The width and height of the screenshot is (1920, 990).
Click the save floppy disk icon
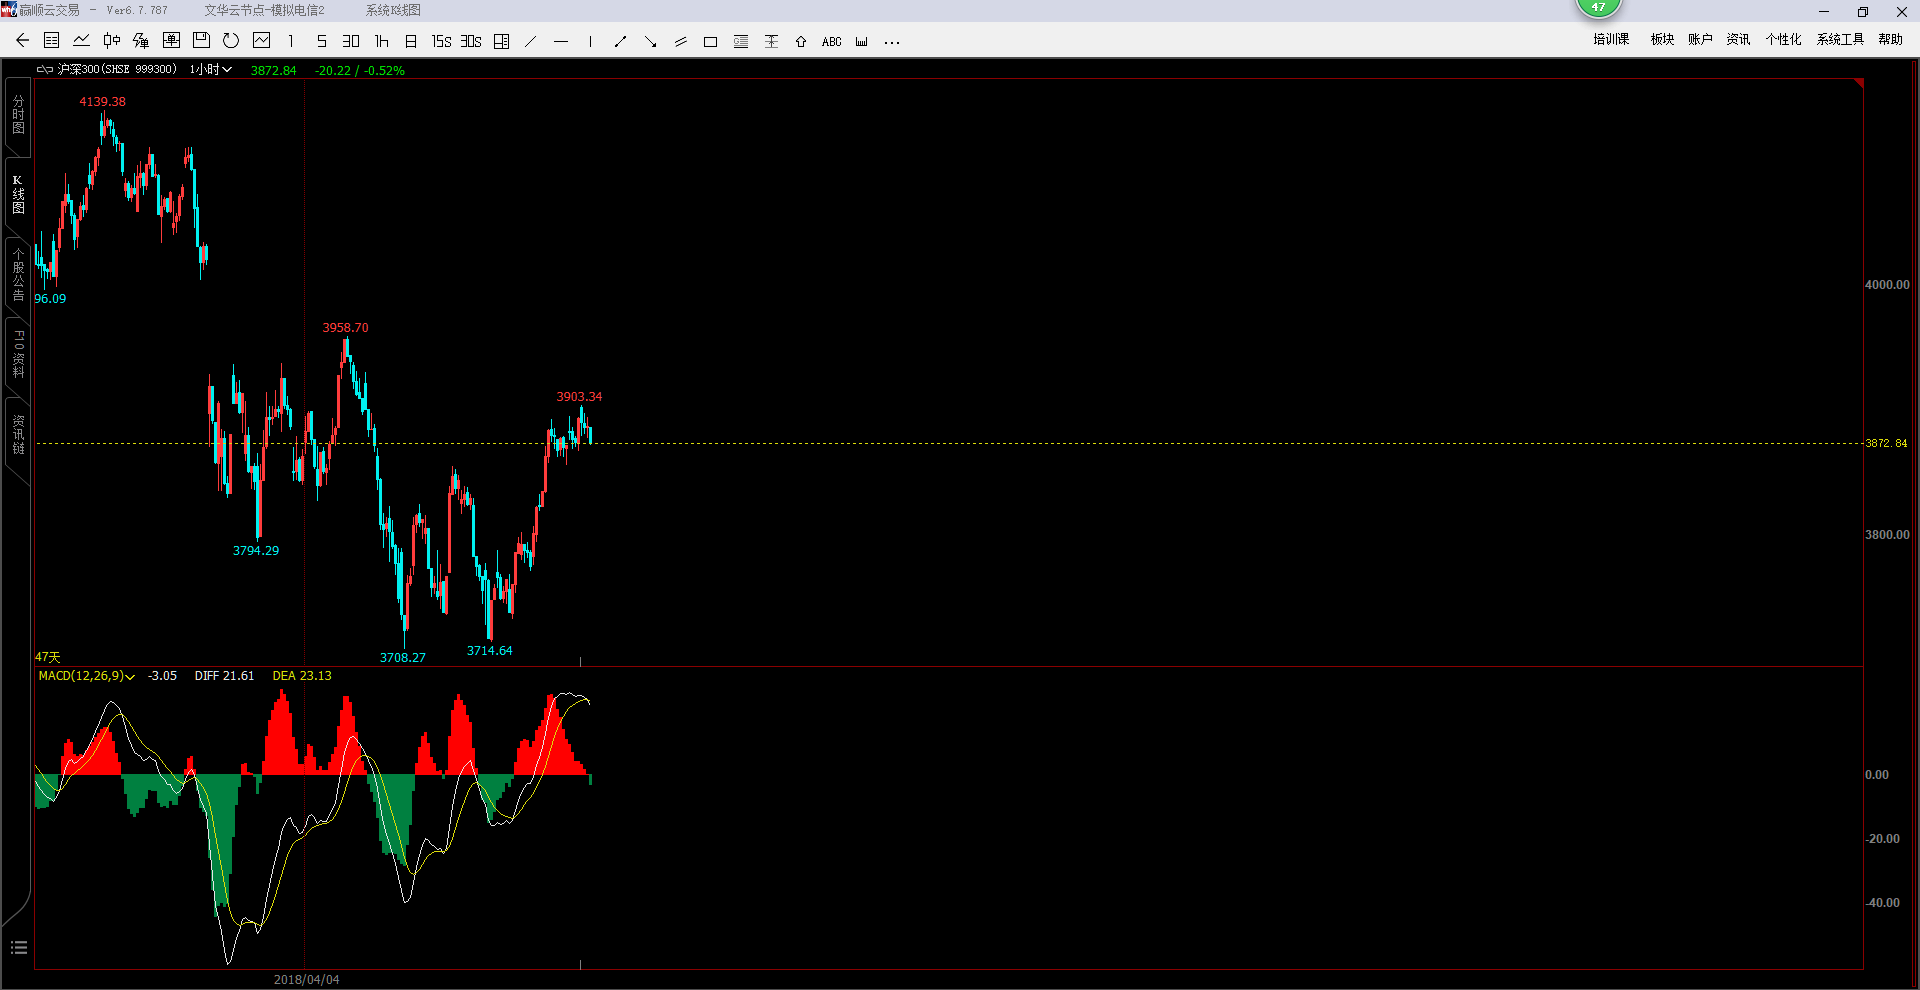pos(201,41)
